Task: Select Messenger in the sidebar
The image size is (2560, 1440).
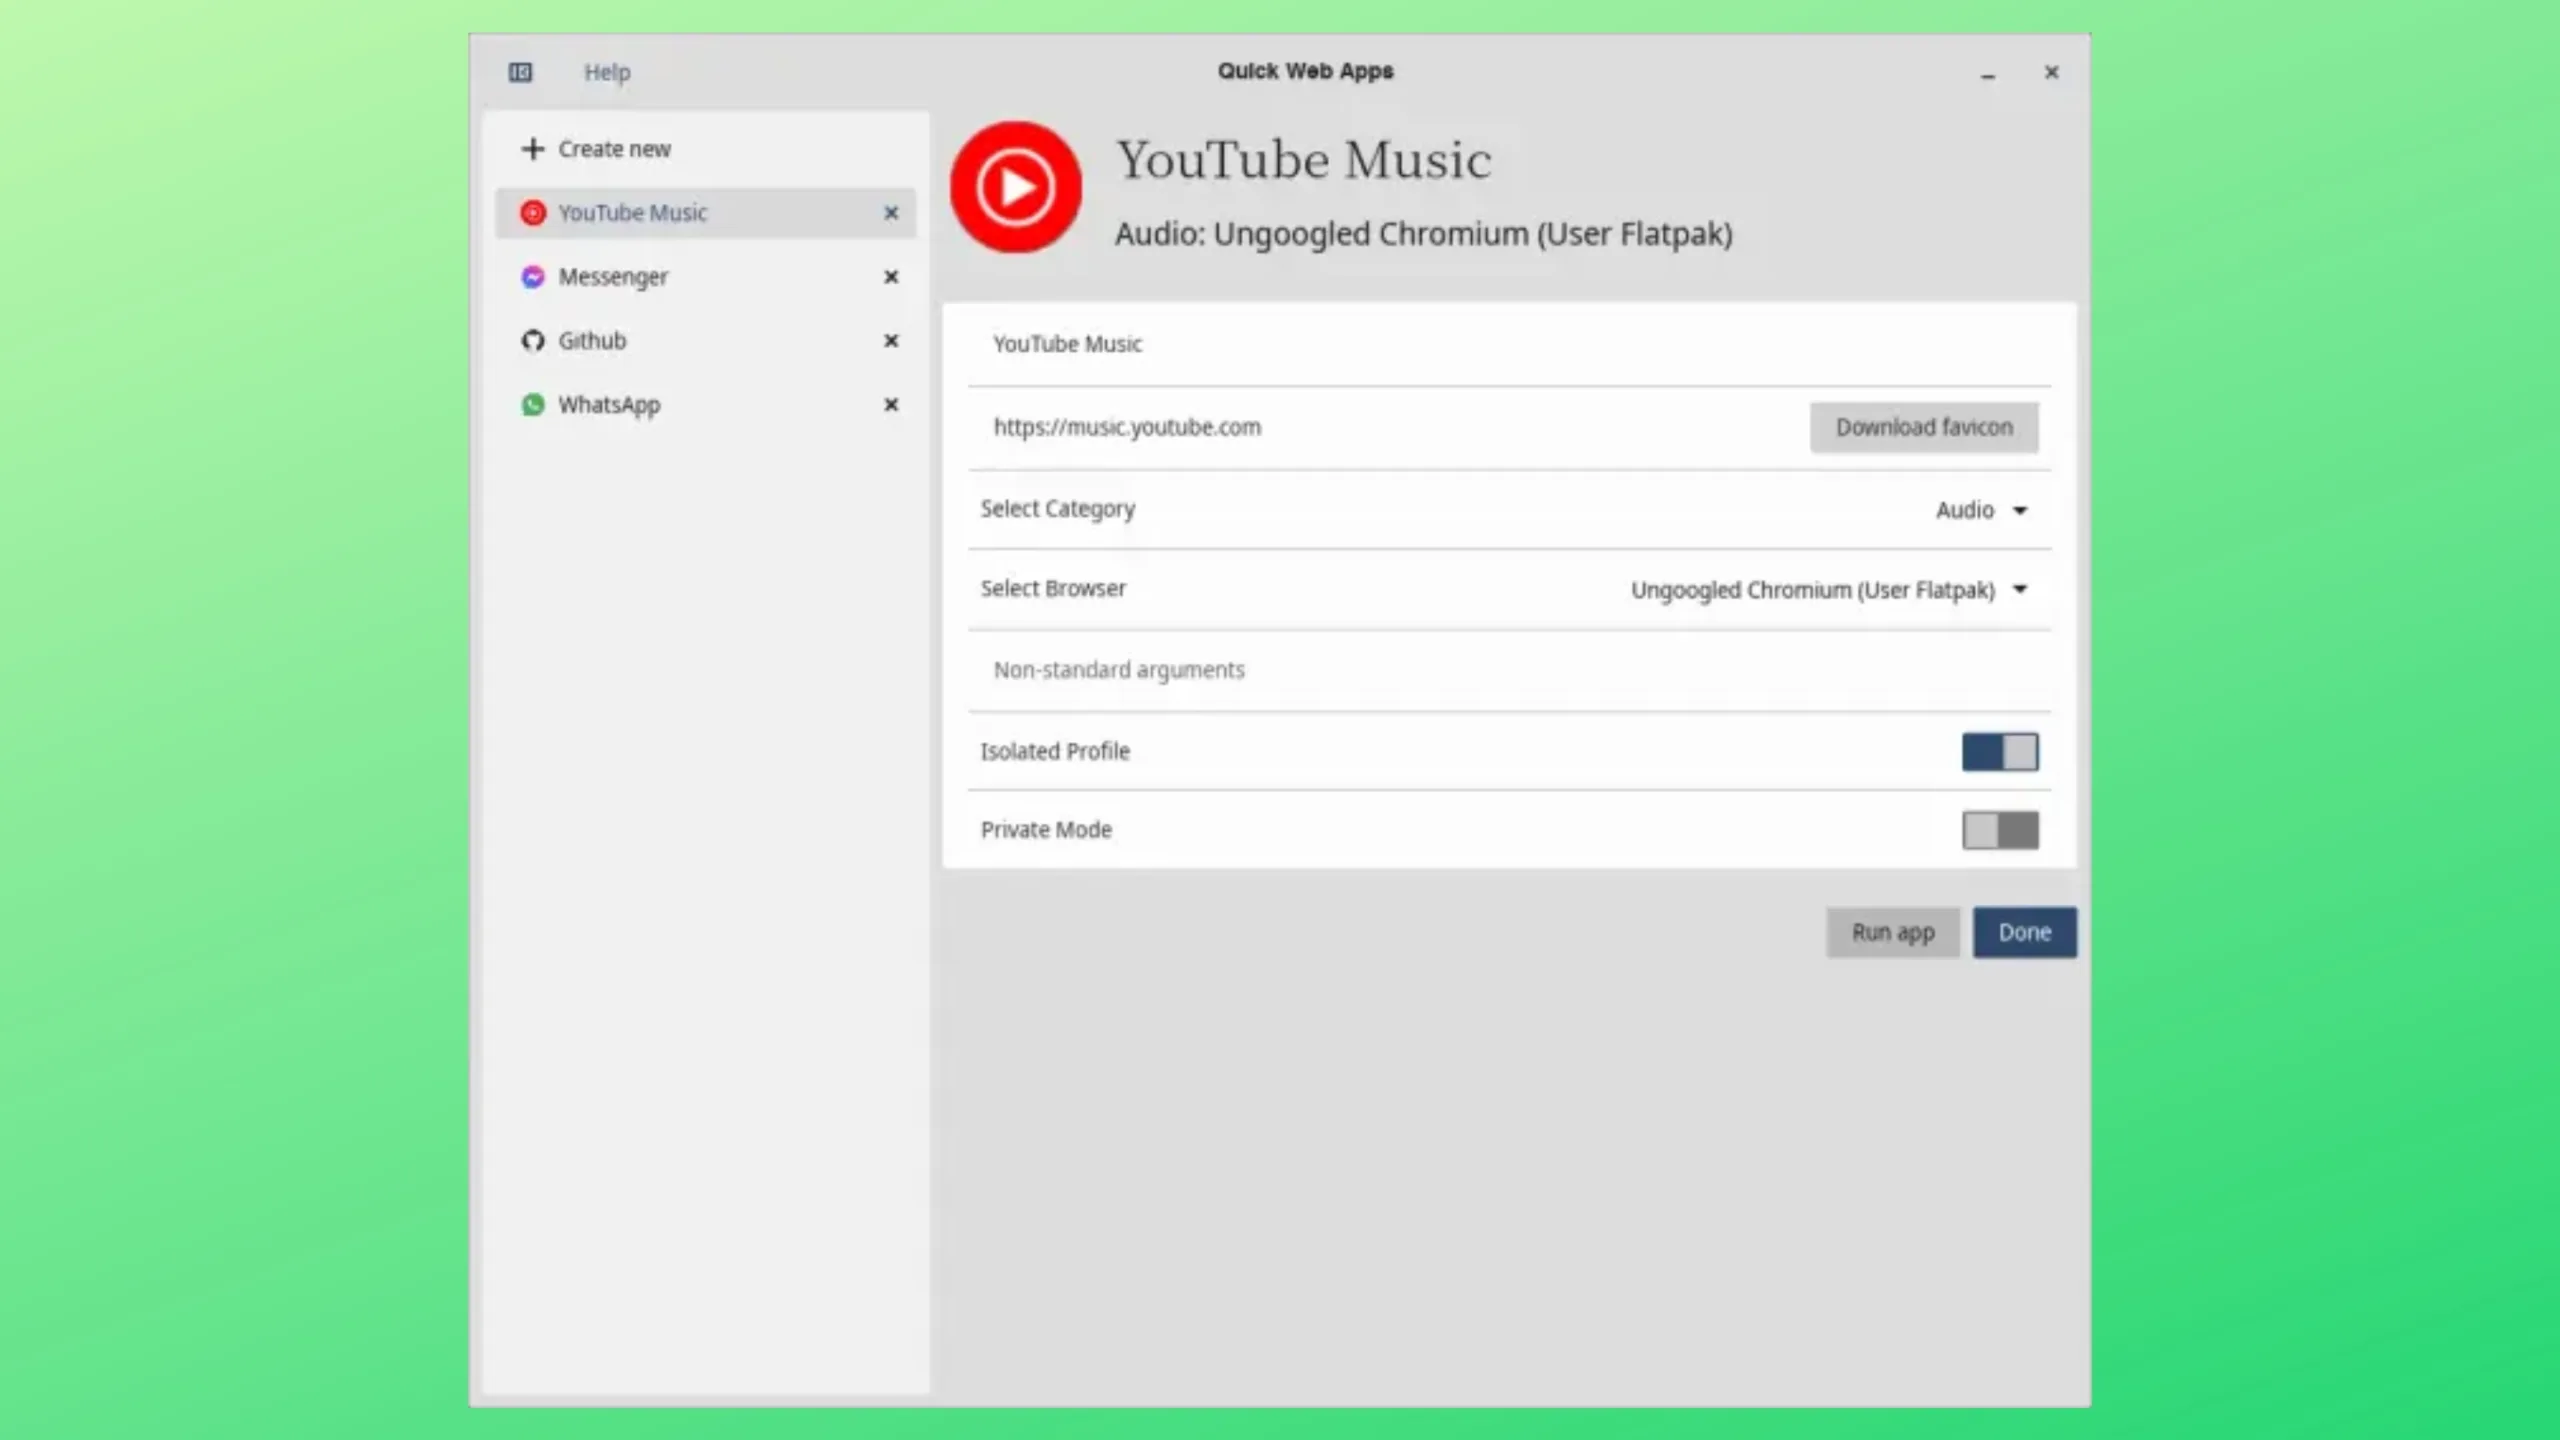Action: 705,277
